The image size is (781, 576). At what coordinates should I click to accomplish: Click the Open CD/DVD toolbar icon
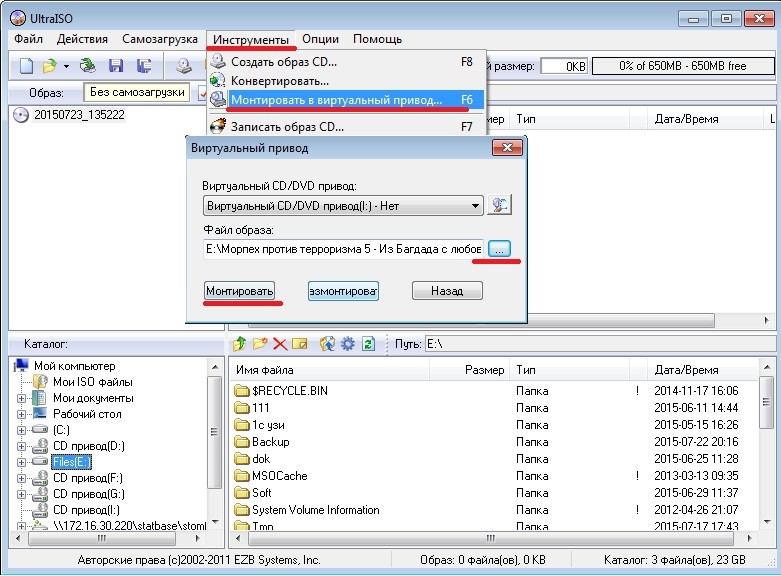point(88,66)
